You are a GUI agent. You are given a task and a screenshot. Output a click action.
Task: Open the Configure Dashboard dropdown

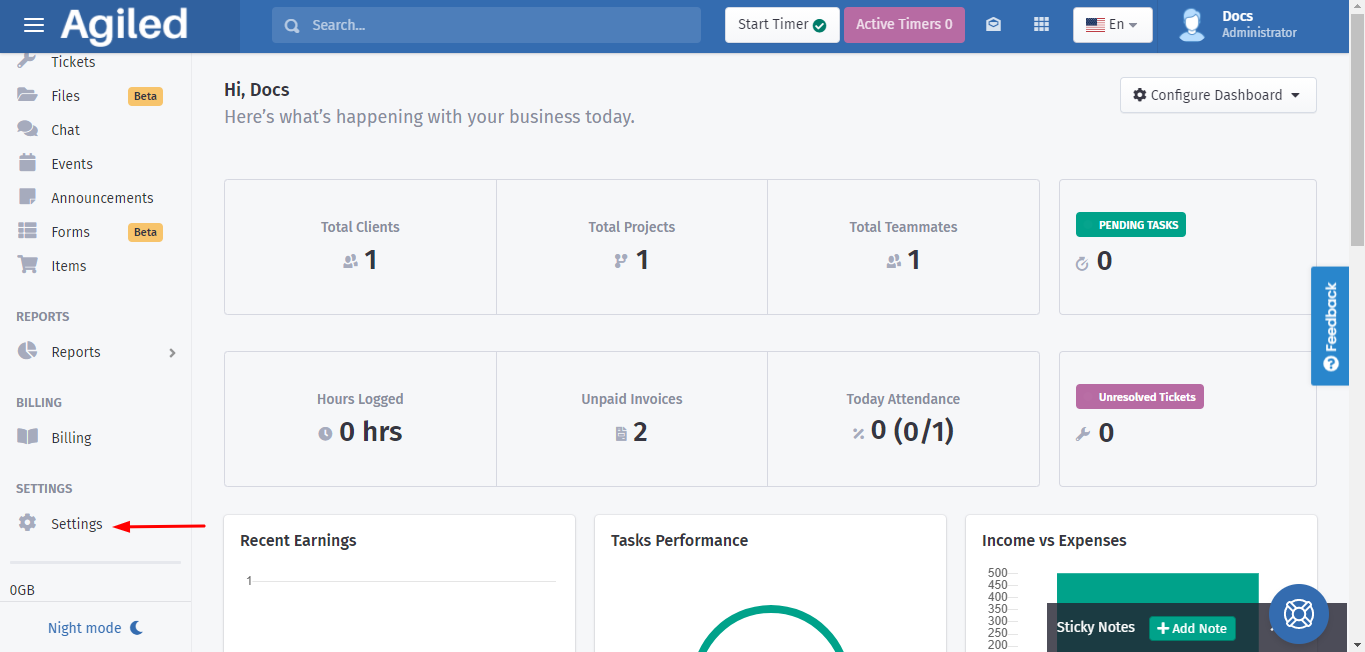click(x=1217, y=95)
